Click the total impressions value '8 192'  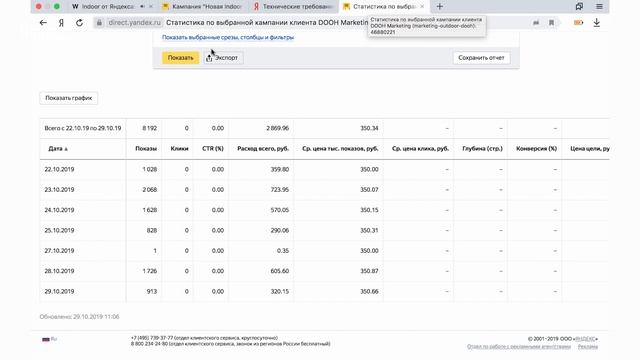pyautogui.click(x=149, y=128)
